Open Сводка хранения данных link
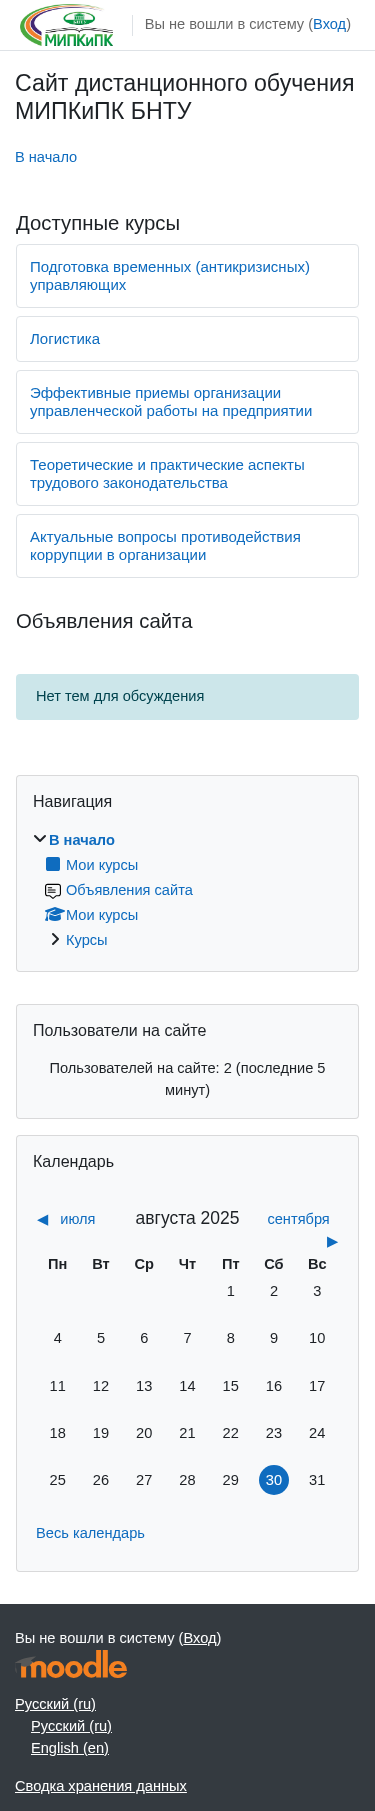The image size is (375, 1811). point(101,1786)
